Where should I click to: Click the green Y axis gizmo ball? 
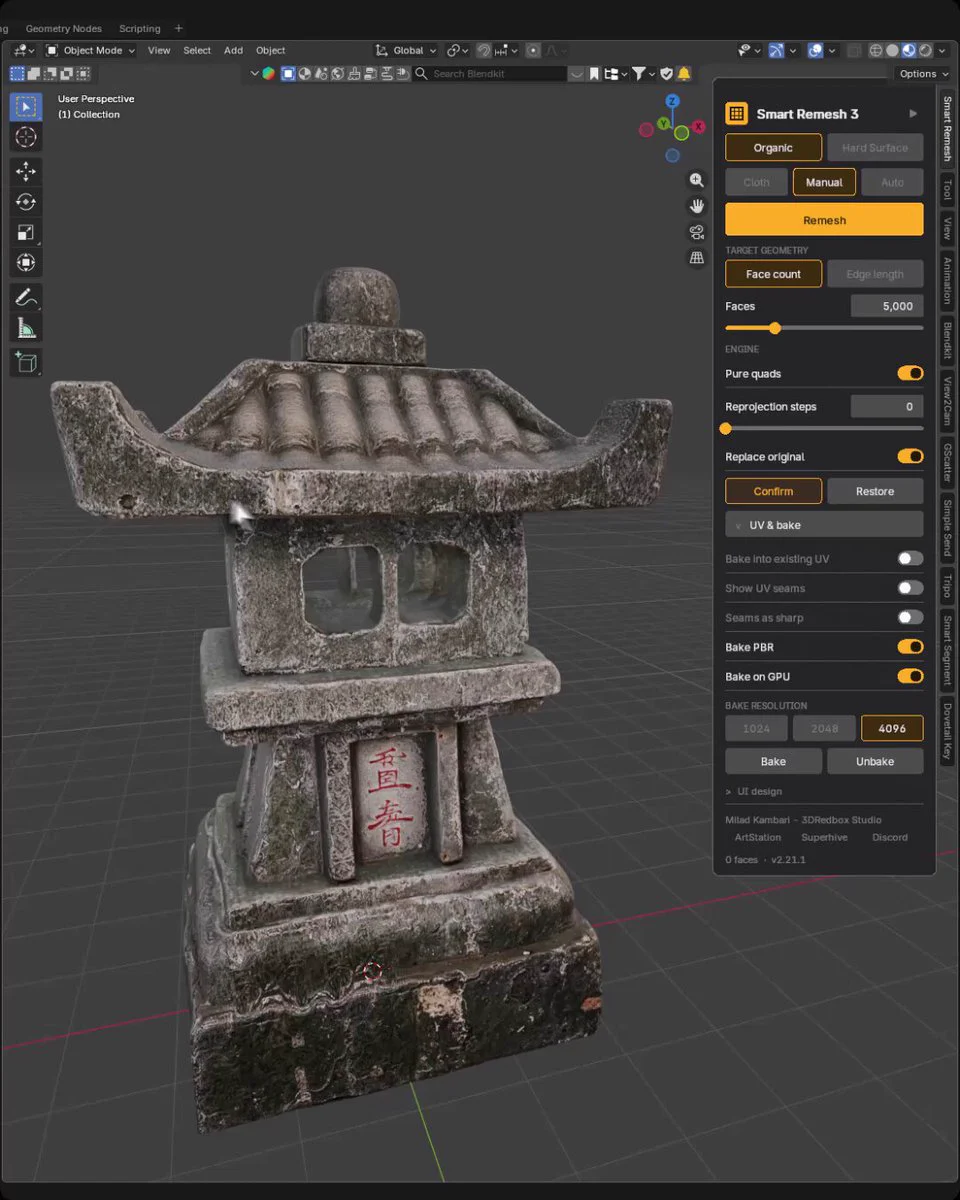[662, 124]
